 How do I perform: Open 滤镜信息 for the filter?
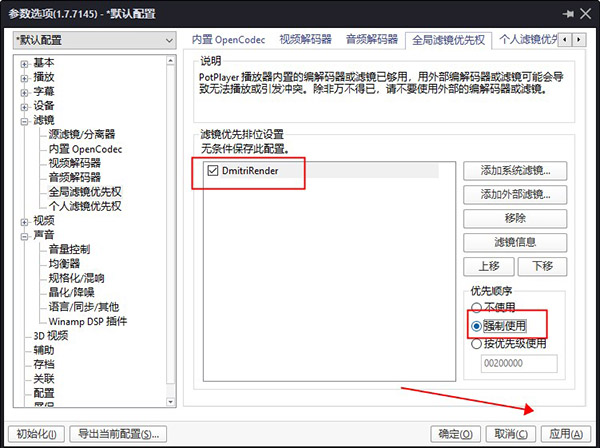click(515, 242)
